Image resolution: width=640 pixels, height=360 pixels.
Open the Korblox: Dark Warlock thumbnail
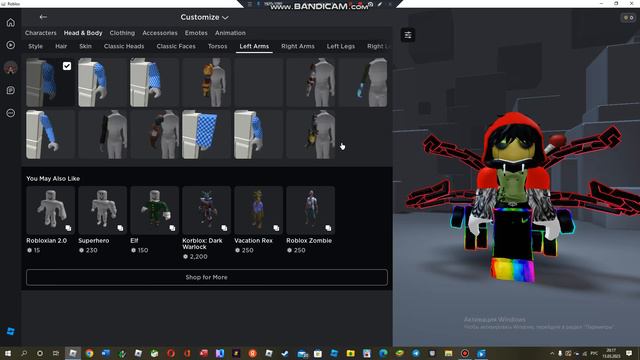click(207, 210)
